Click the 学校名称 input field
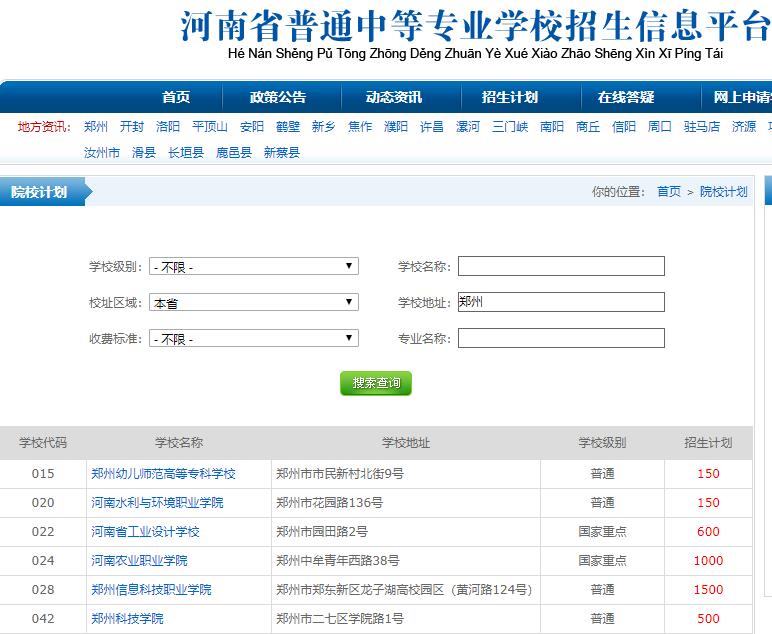The width and height of the screenshot is (772, 634). pos(561,266)
